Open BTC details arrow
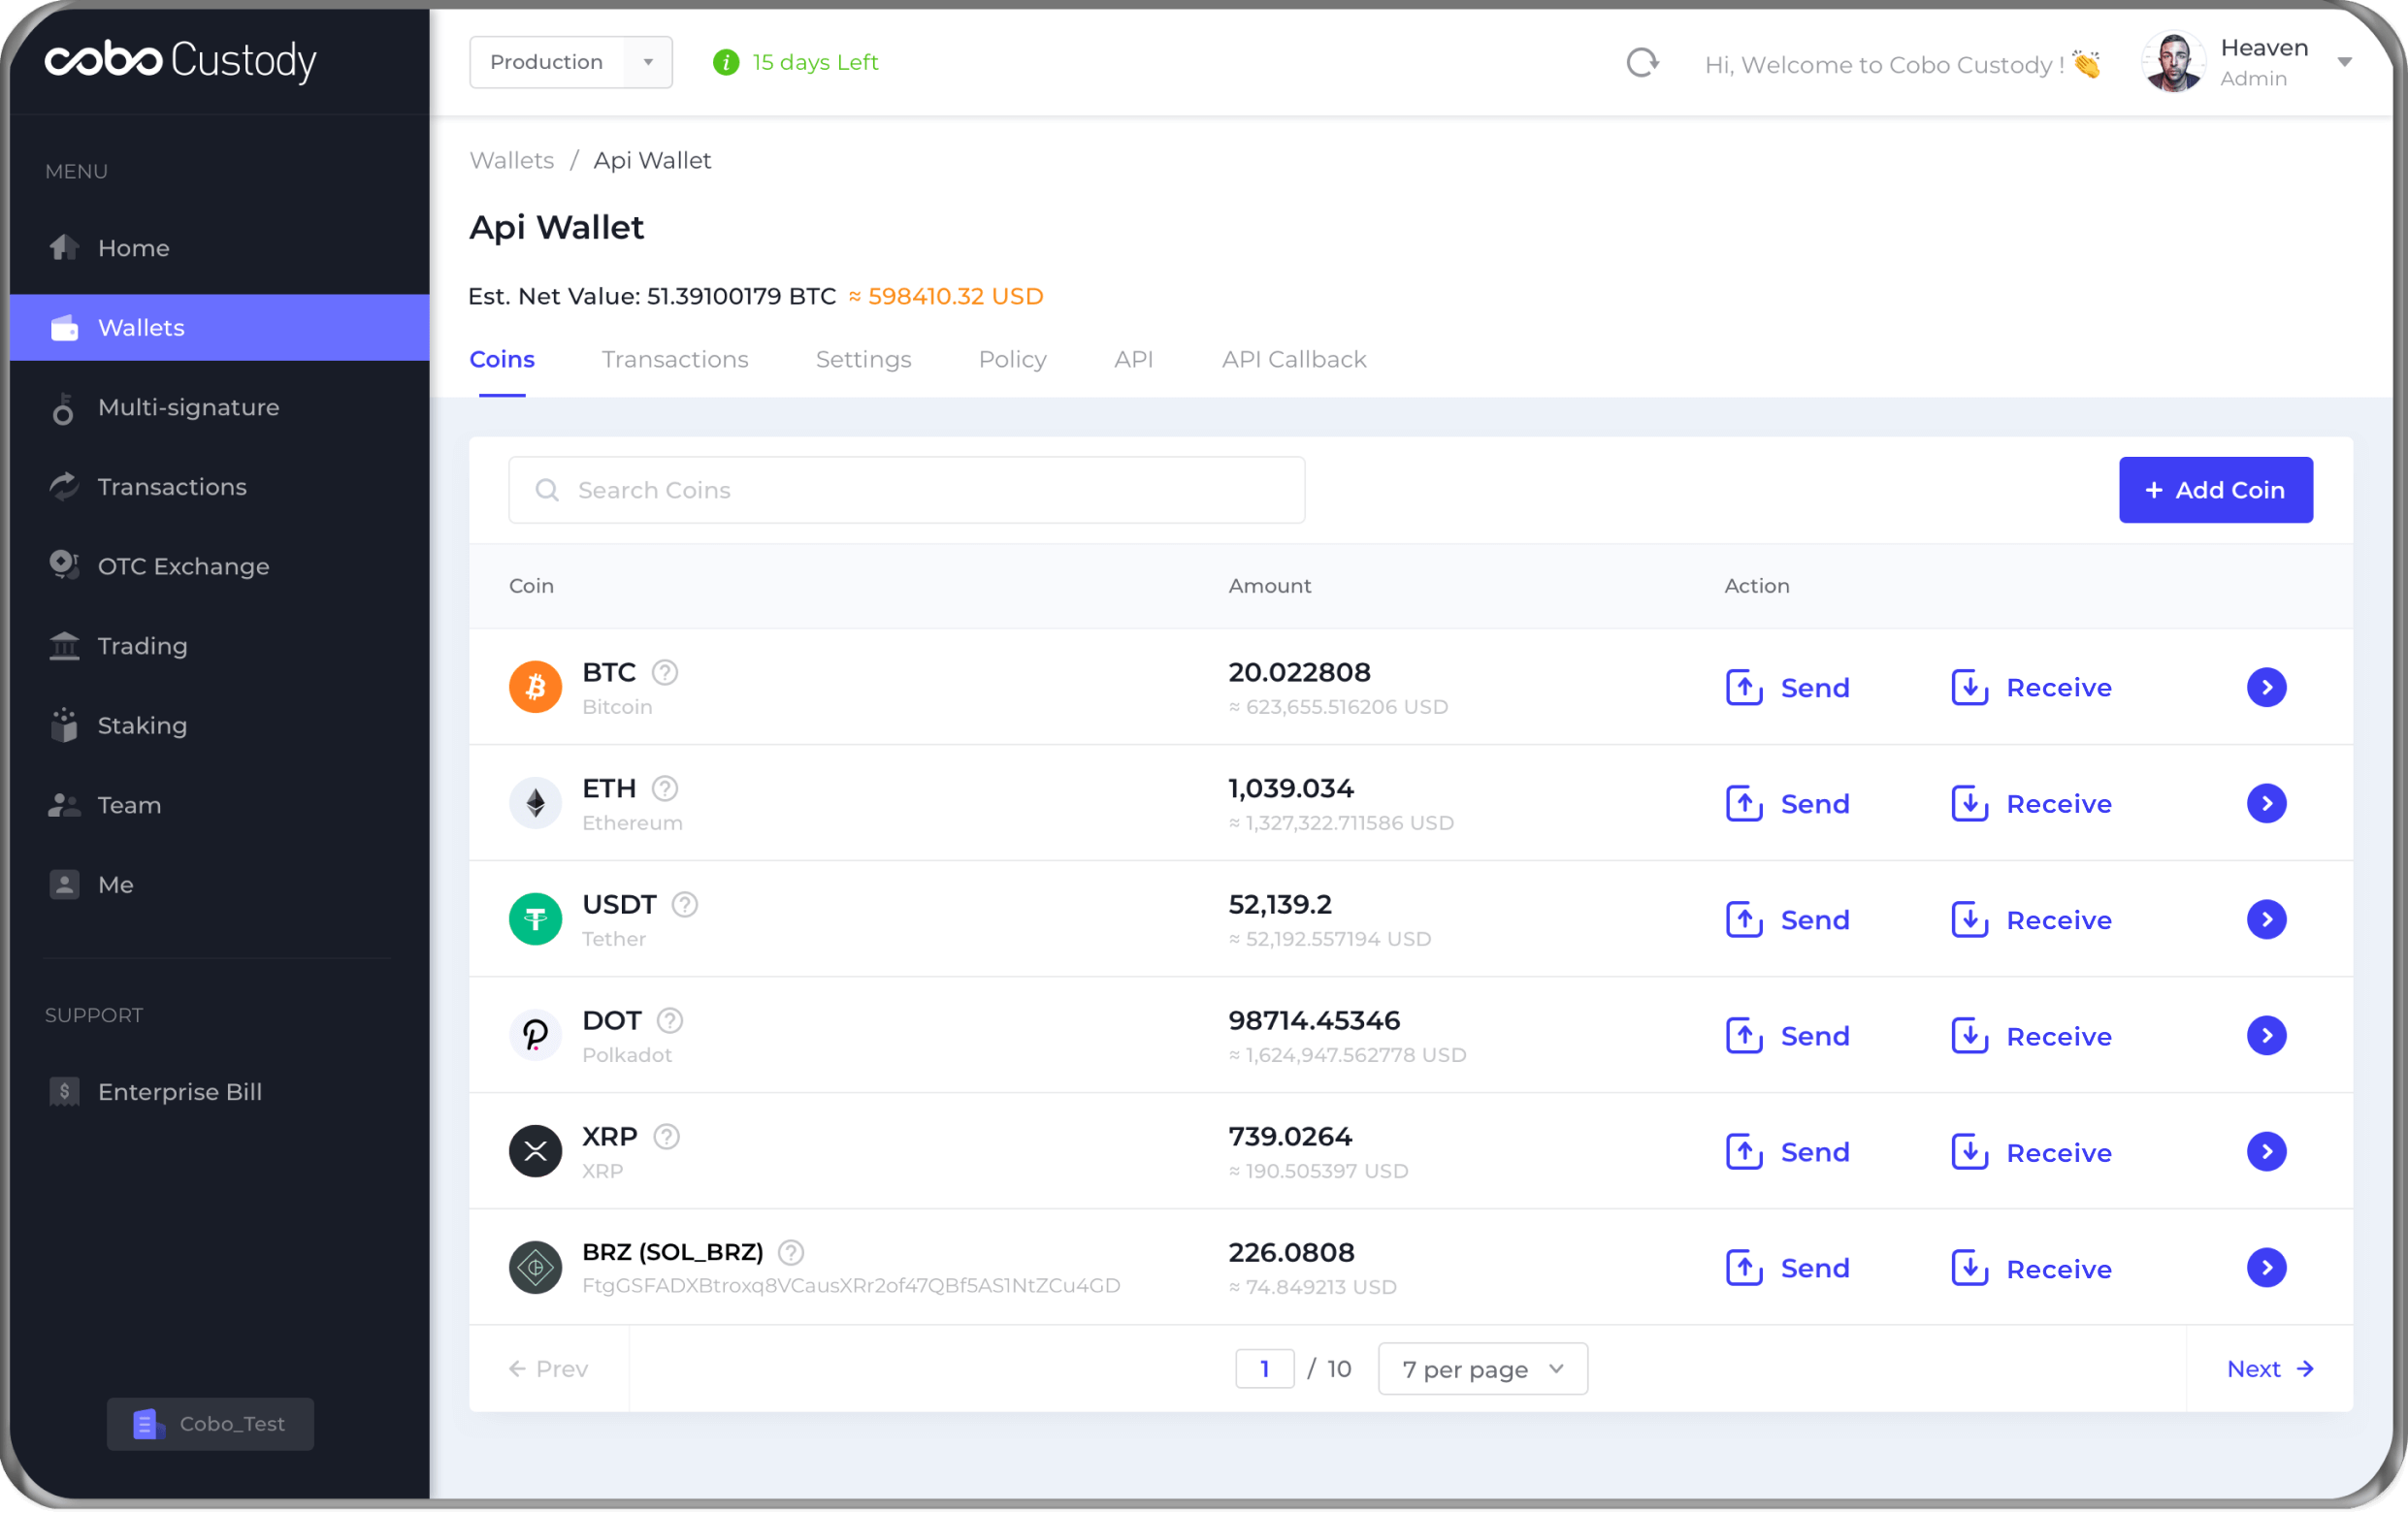The height and width of the screenshot is (1513, 2408). pyautogui.click(x=2267, y=687)
